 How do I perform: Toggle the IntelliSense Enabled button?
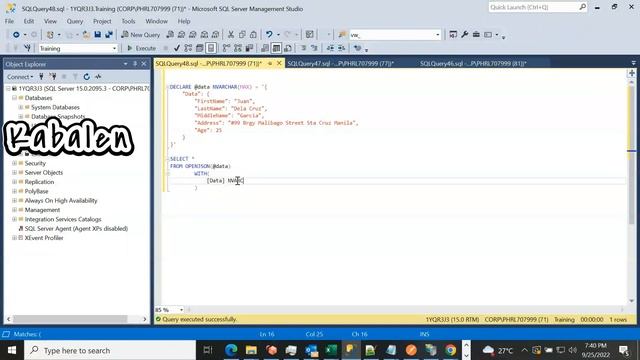pos(211,48)
